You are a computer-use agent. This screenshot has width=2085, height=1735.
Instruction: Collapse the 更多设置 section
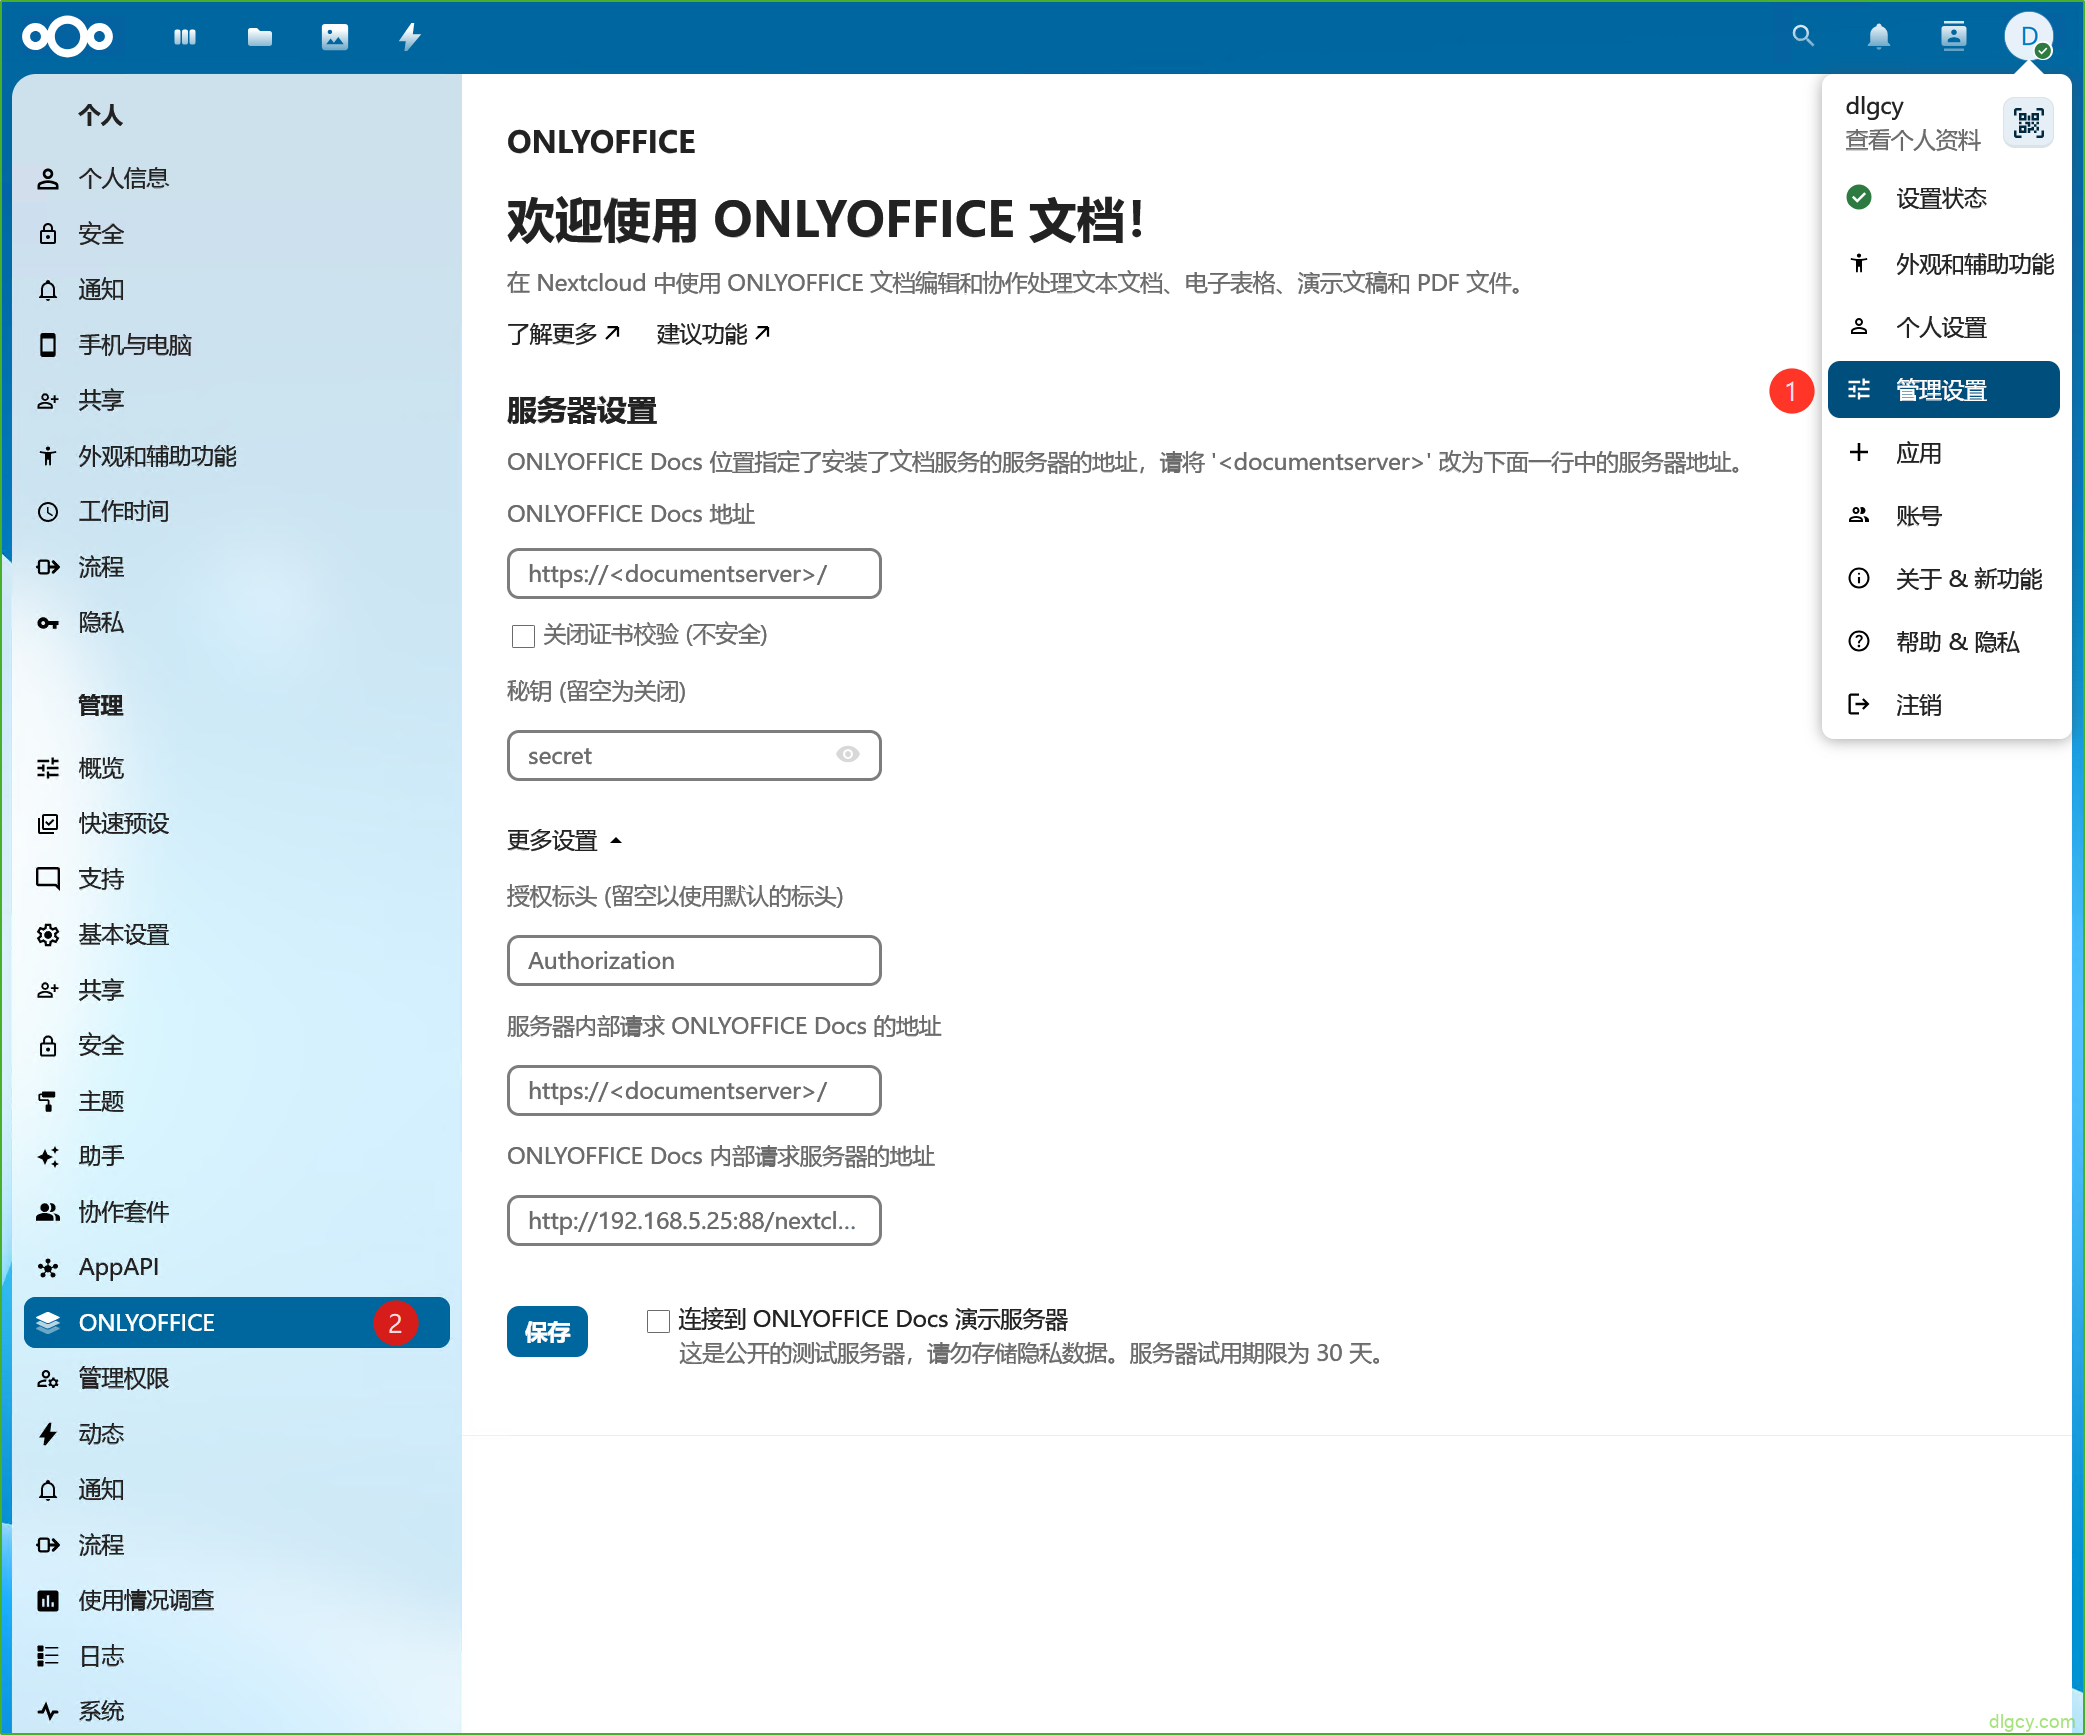tap(565, 840)
